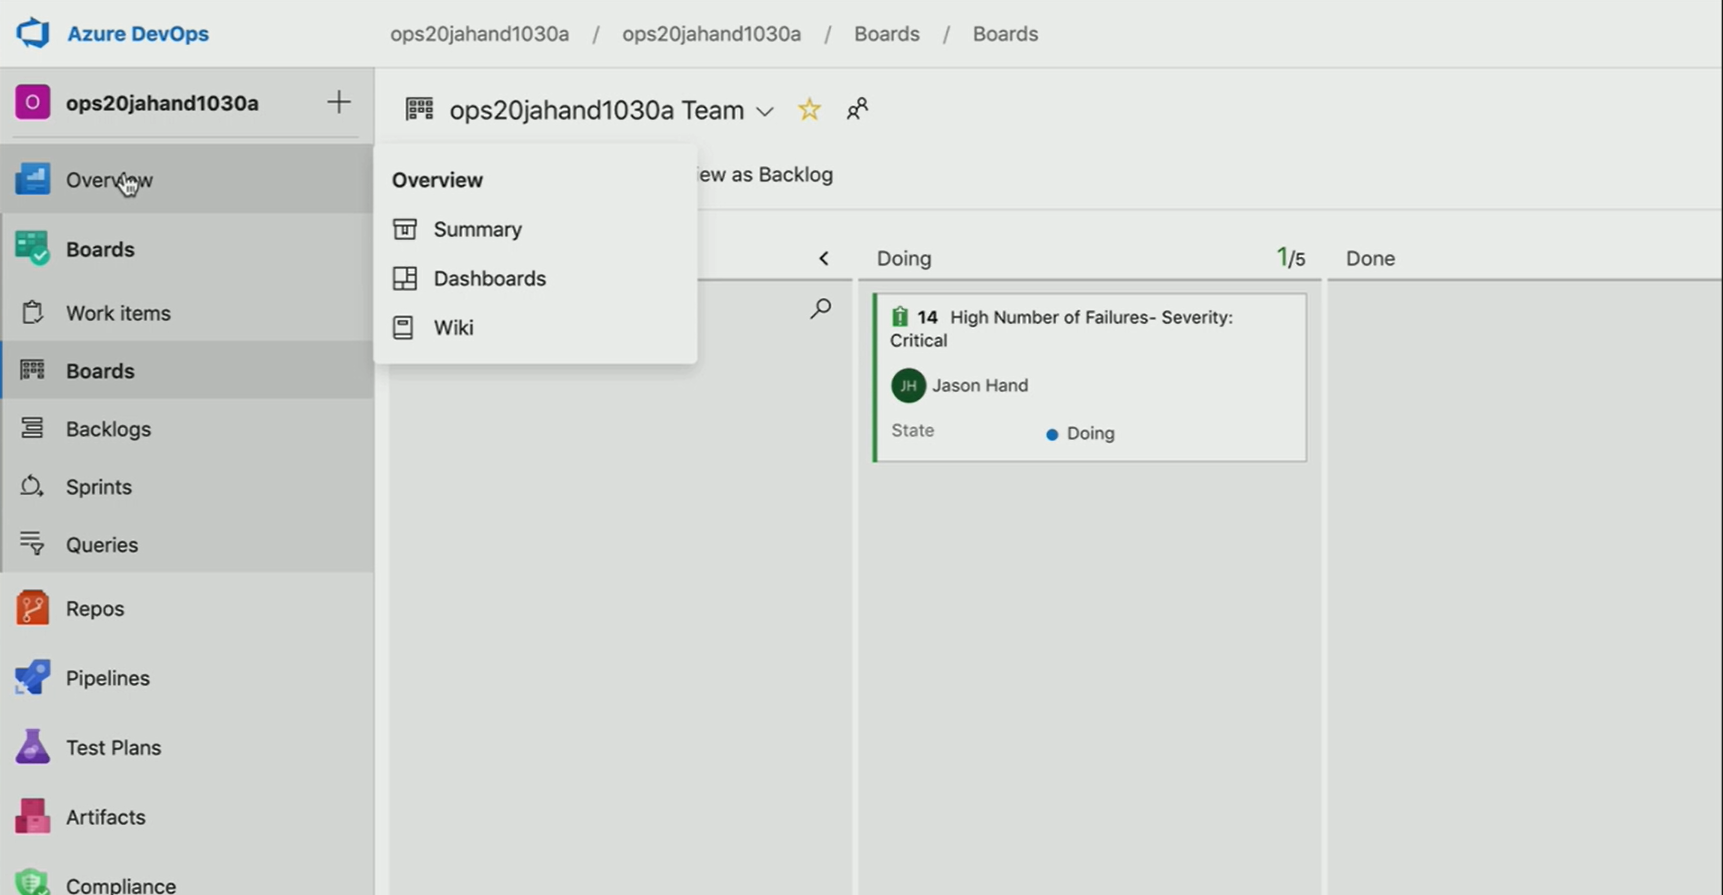The height and width of the screenshot is (895, 1723).
Task: Collapse column using left chevron
Action: (x=823, y=258)
